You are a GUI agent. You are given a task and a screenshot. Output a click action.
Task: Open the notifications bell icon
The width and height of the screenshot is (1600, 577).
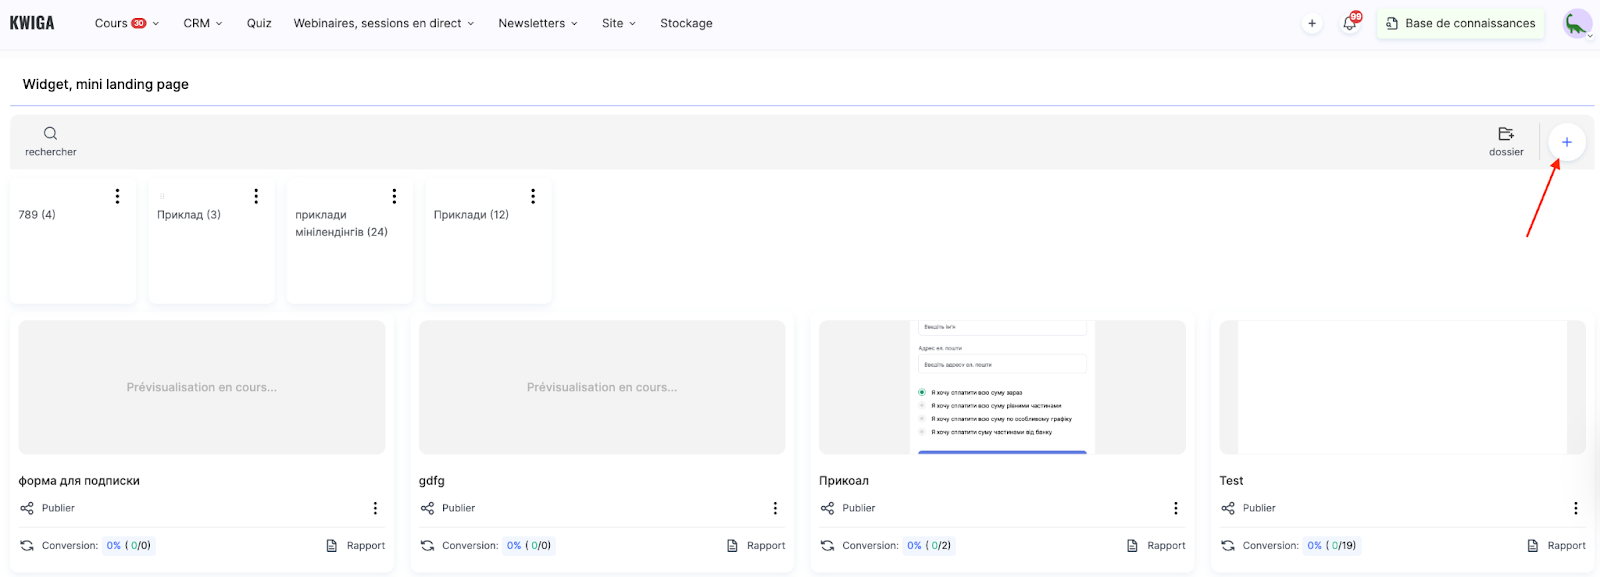click(1350, 23)
